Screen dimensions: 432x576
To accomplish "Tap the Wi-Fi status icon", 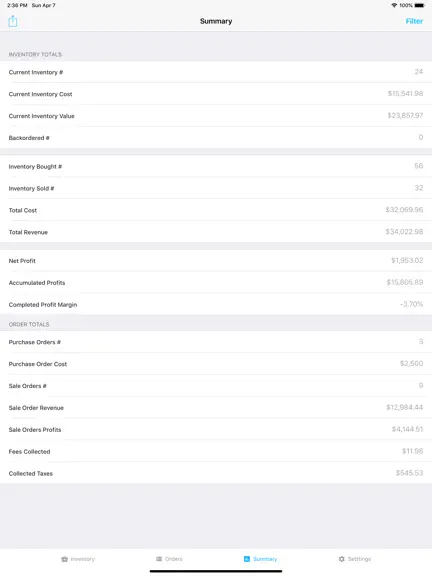I will (x=394, y=5).
